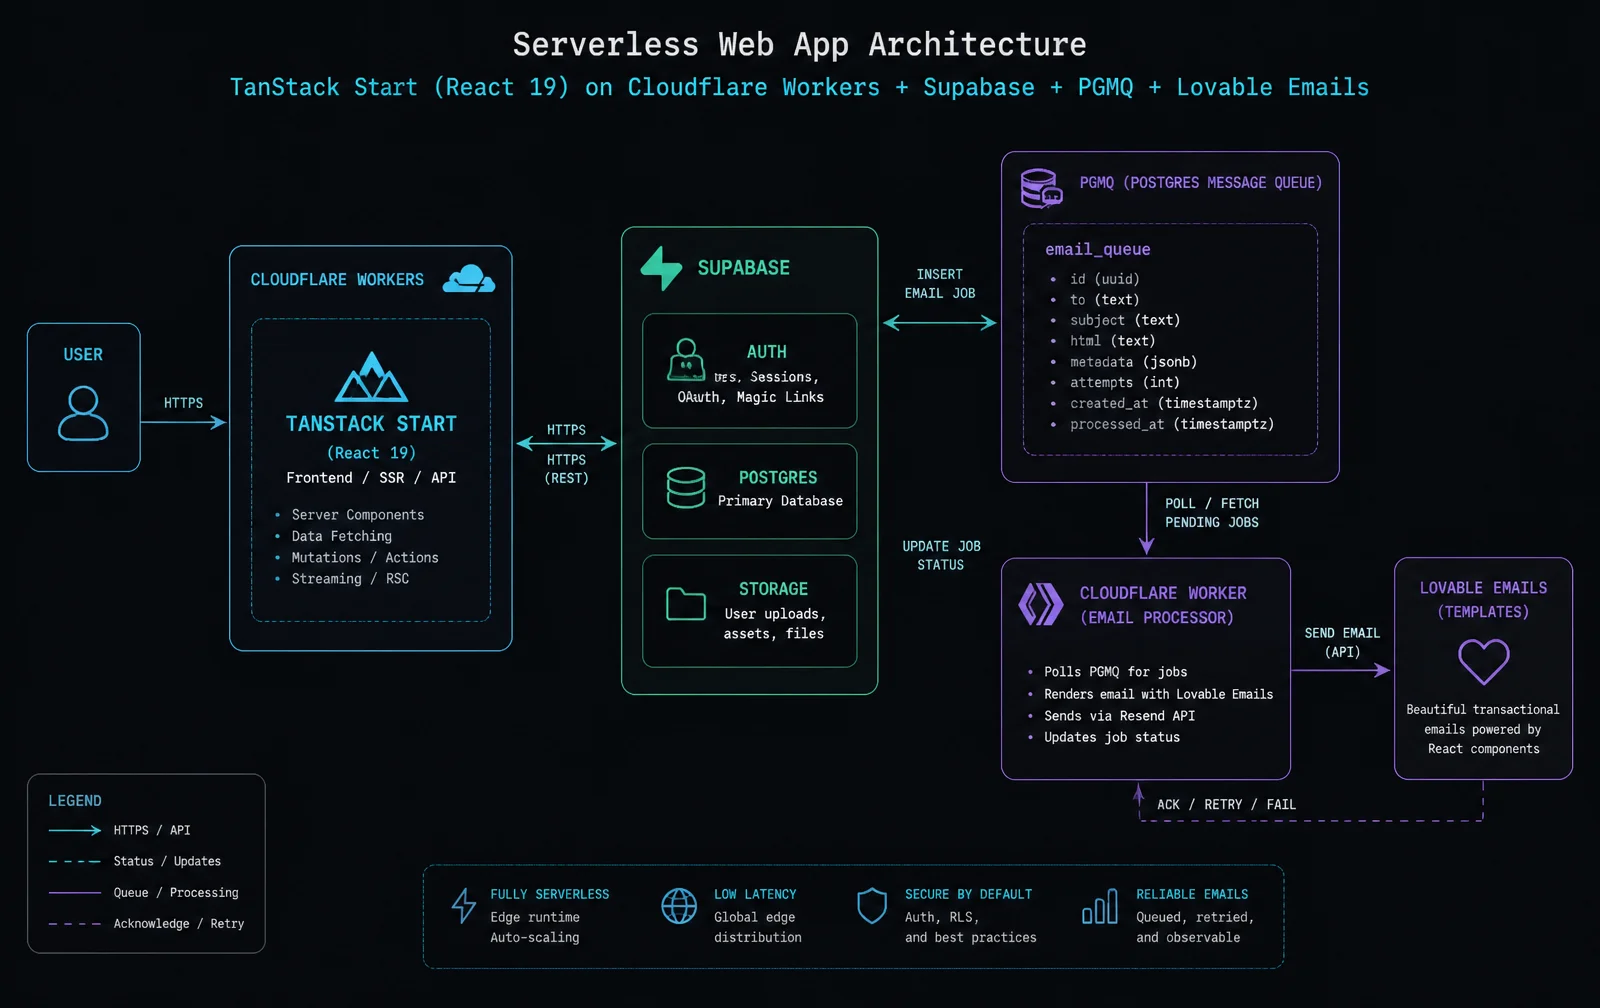The width and height of the screenshot is (1600, 1008).
Task: Click the id (uuid) column row
Action: coord(1105,279)
